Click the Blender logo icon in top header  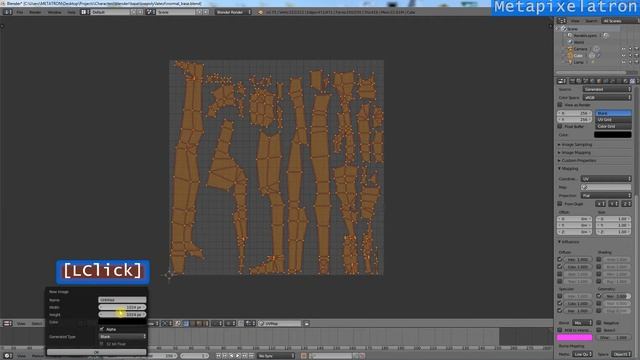point(260,12)
